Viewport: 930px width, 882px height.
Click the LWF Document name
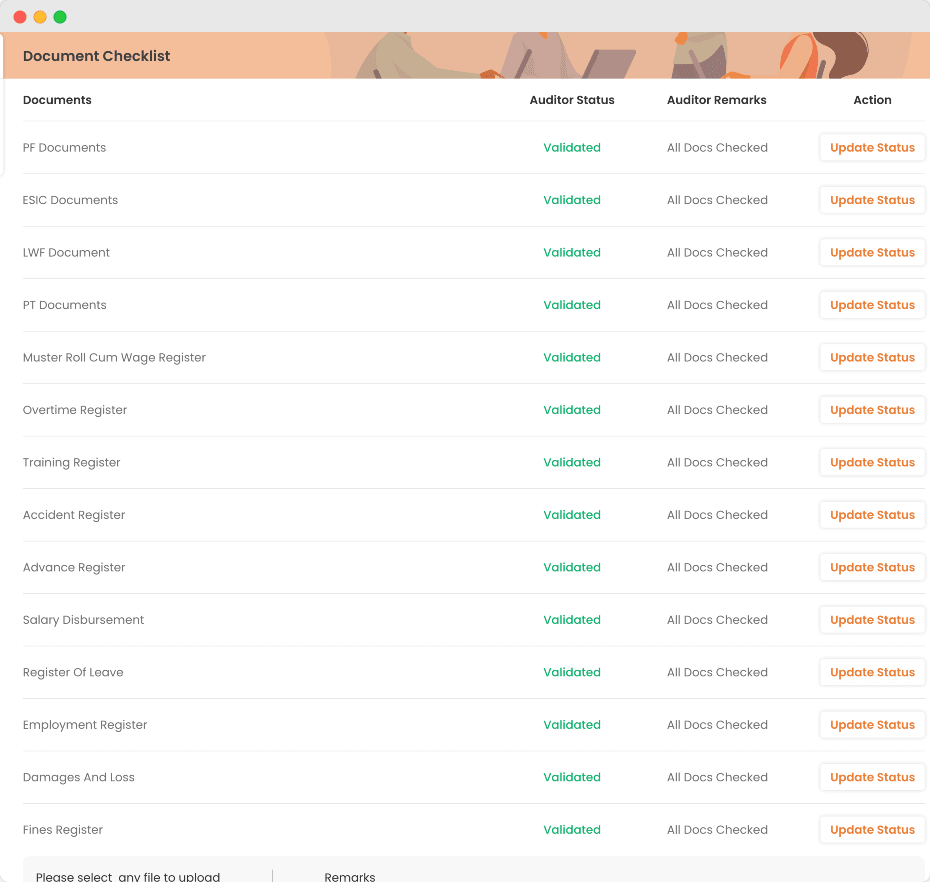[66, 253]
